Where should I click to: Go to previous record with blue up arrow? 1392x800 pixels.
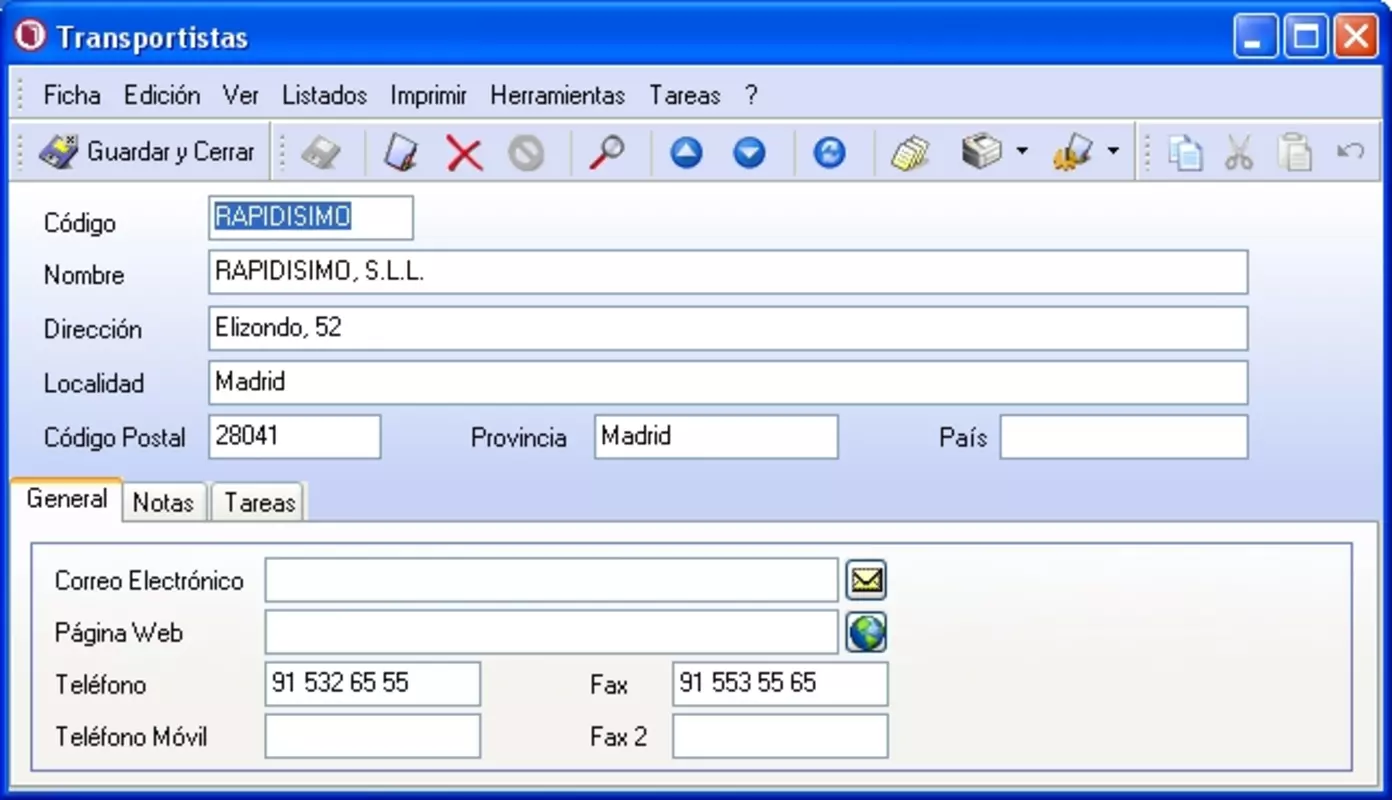click(686, 153)
